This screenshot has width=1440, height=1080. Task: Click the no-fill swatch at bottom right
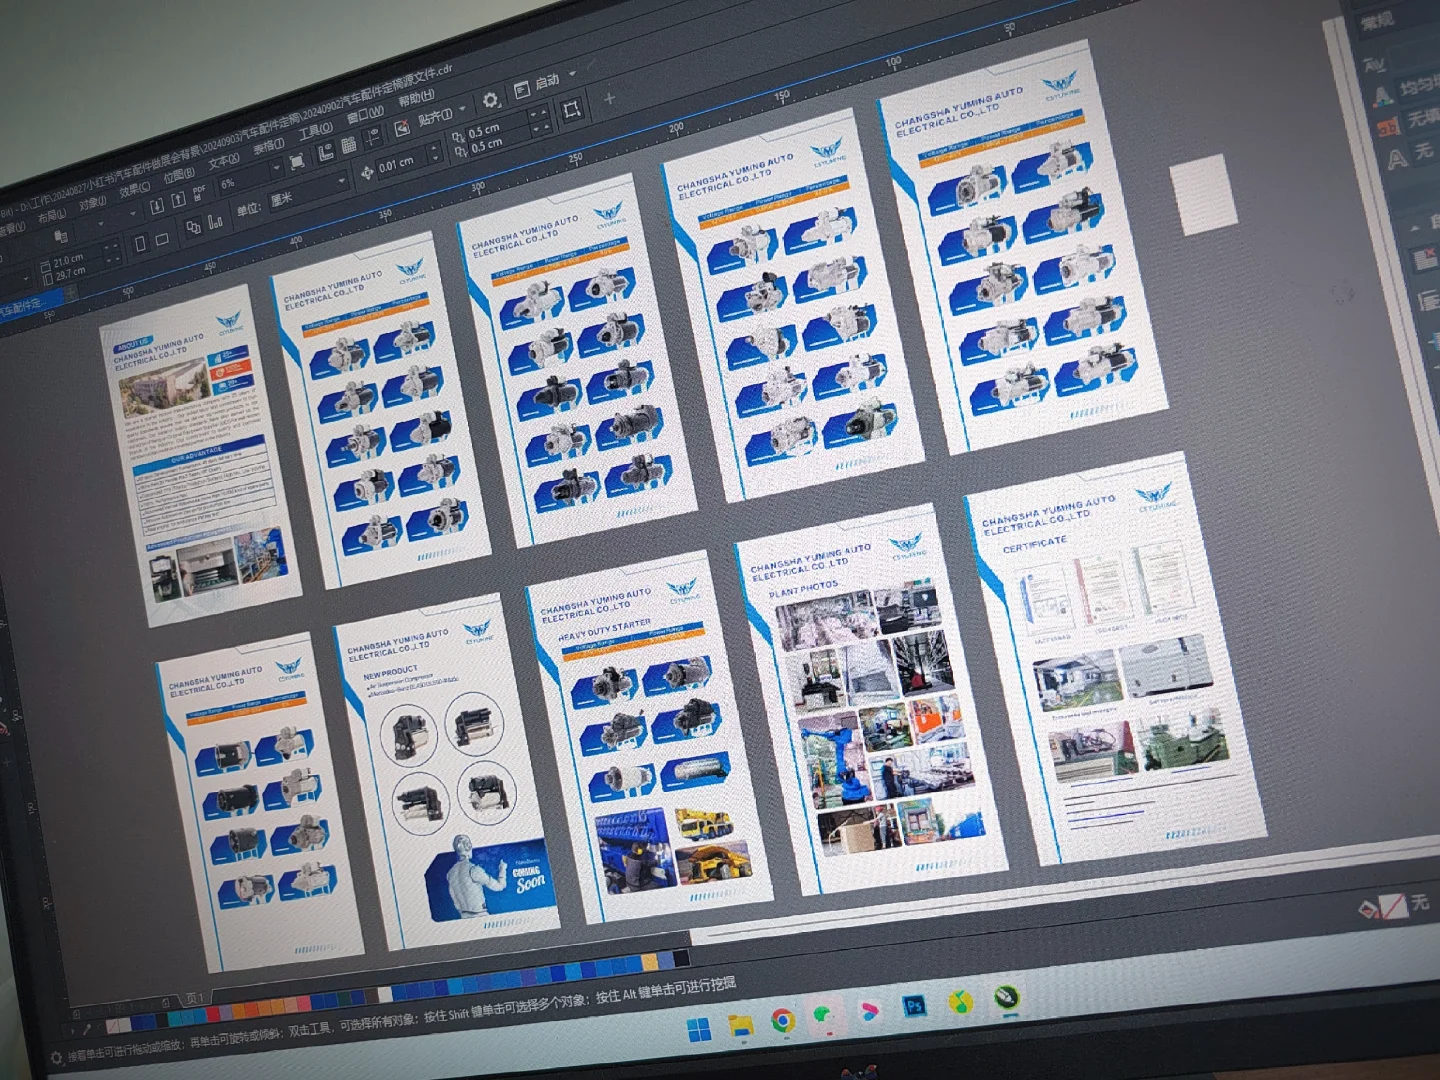[1394, 905]
